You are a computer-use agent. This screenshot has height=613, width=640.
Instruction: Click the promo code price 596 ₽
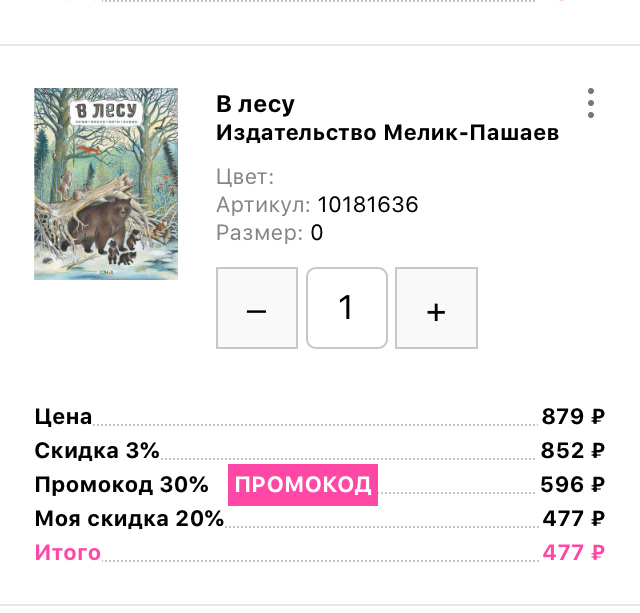tap(573, 485)
